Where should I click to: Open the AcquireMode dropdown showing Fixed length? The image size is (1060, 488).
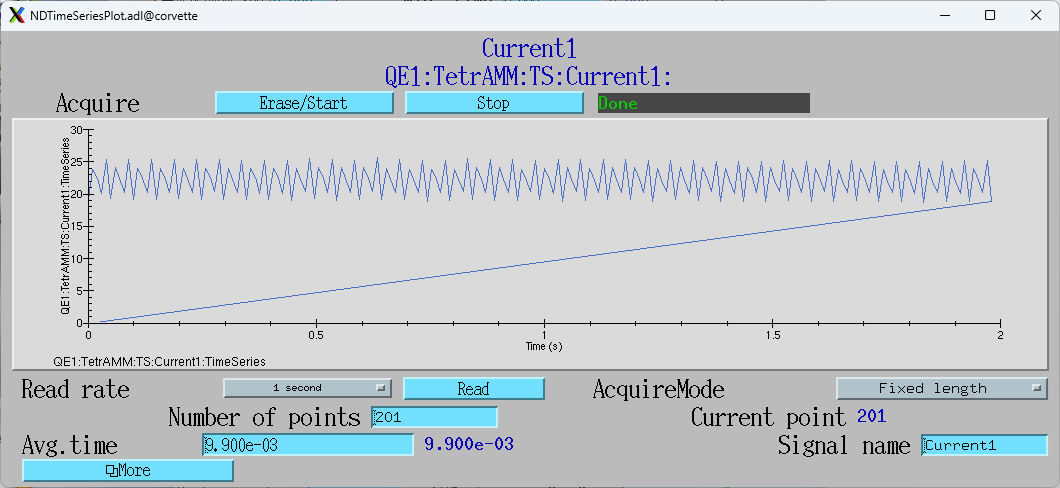coord(942,389)
